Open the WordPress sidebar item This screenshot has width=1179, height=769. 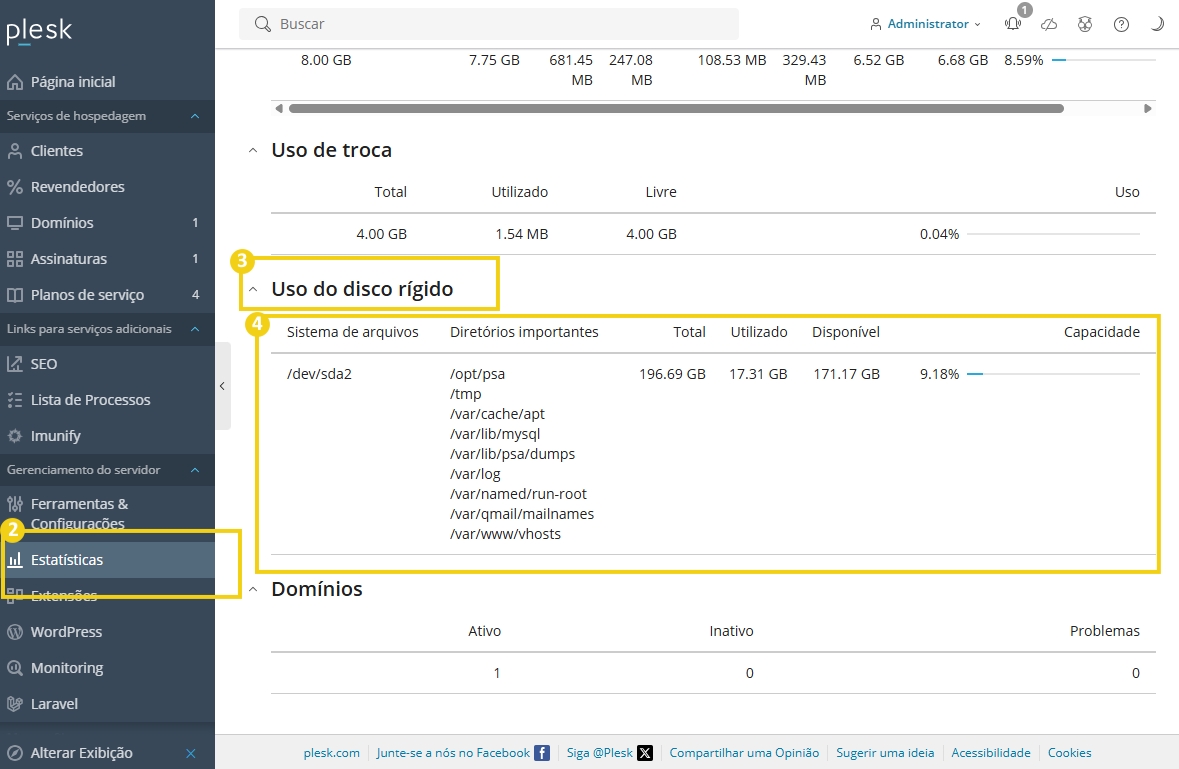click(x=66, y=632)
